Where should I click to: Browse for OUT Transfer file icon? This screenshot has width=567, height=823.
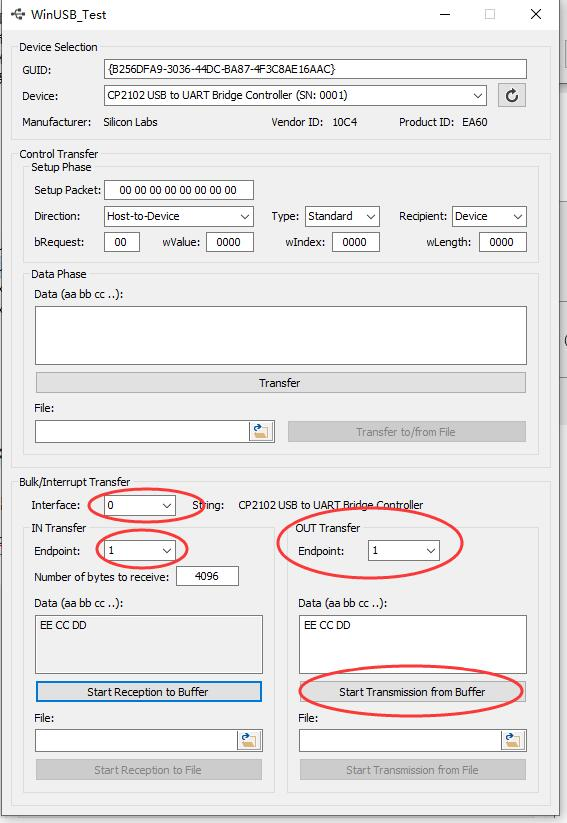pos(513,741)
